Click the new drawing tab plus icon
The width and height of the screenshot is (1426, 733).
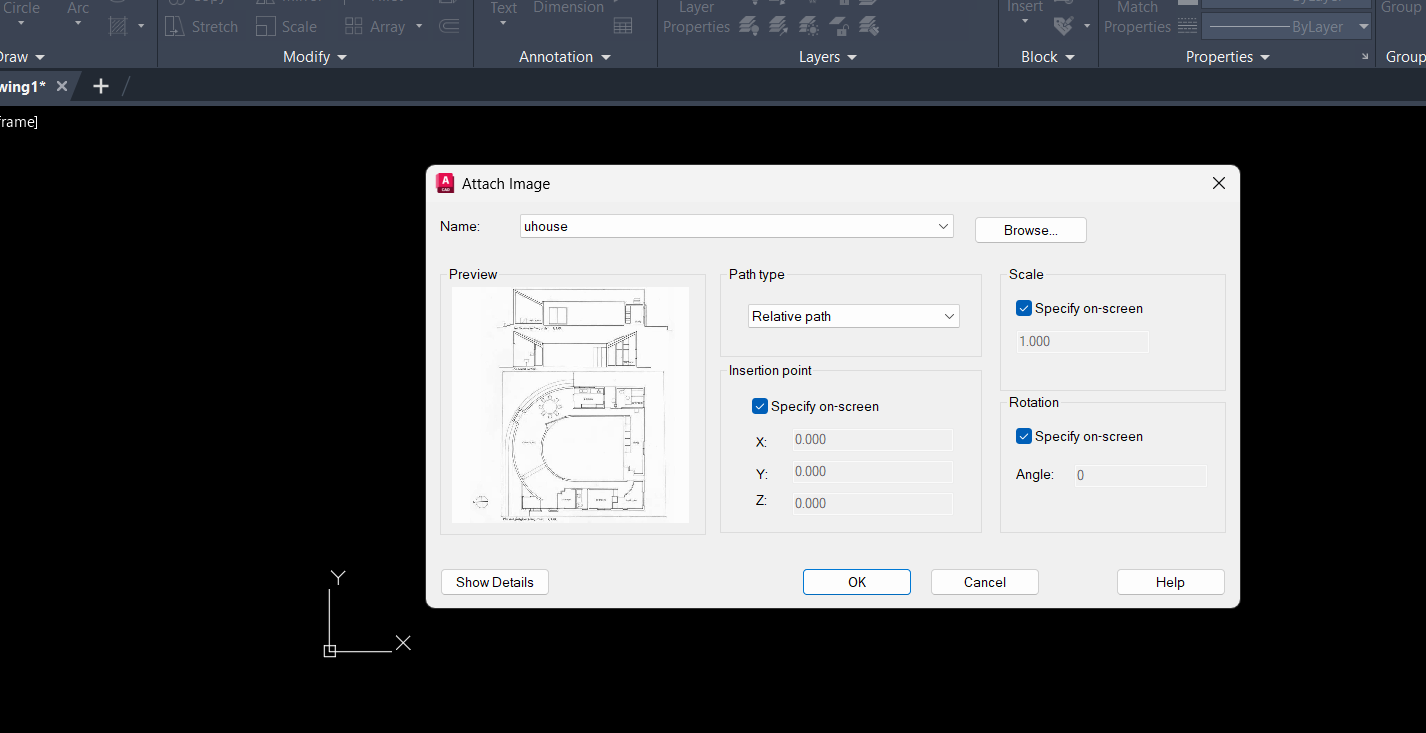tap(100, 86)
